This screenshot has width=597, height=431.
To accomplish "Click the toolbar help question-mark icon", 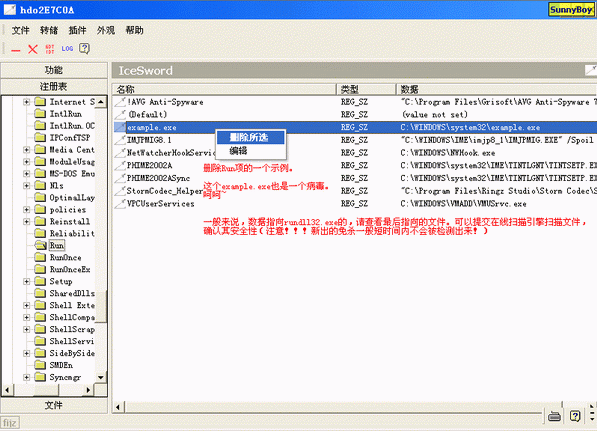I will click(x=84, y=48).
